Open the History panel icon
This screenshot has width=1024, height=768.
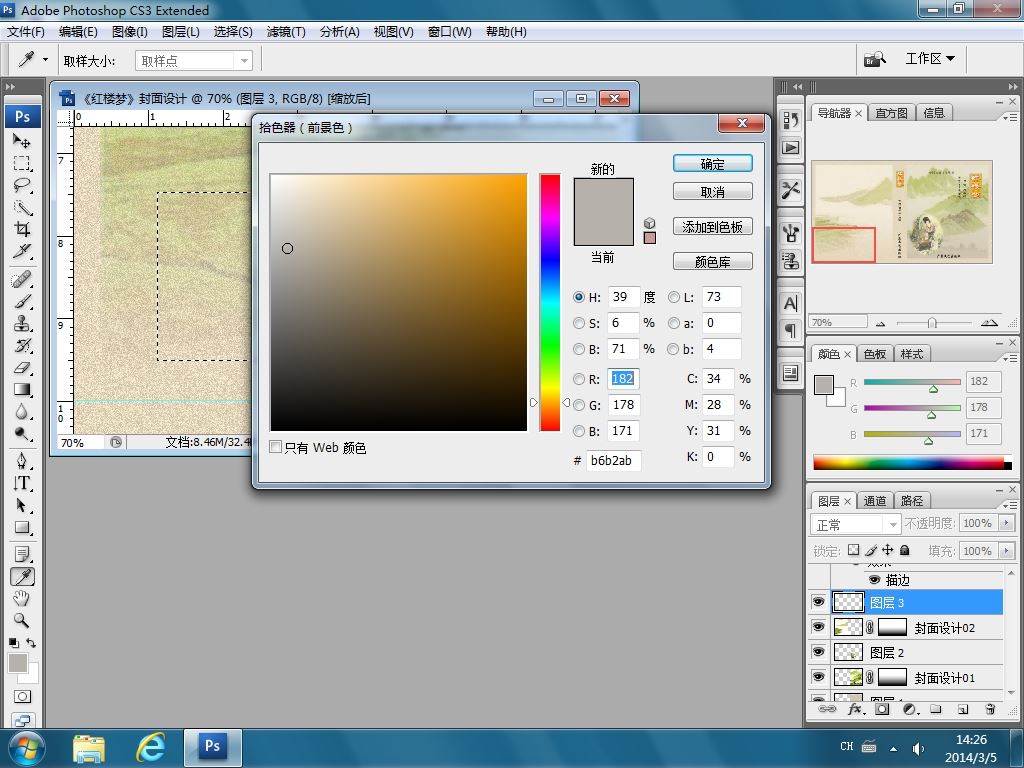pos(791,120)
